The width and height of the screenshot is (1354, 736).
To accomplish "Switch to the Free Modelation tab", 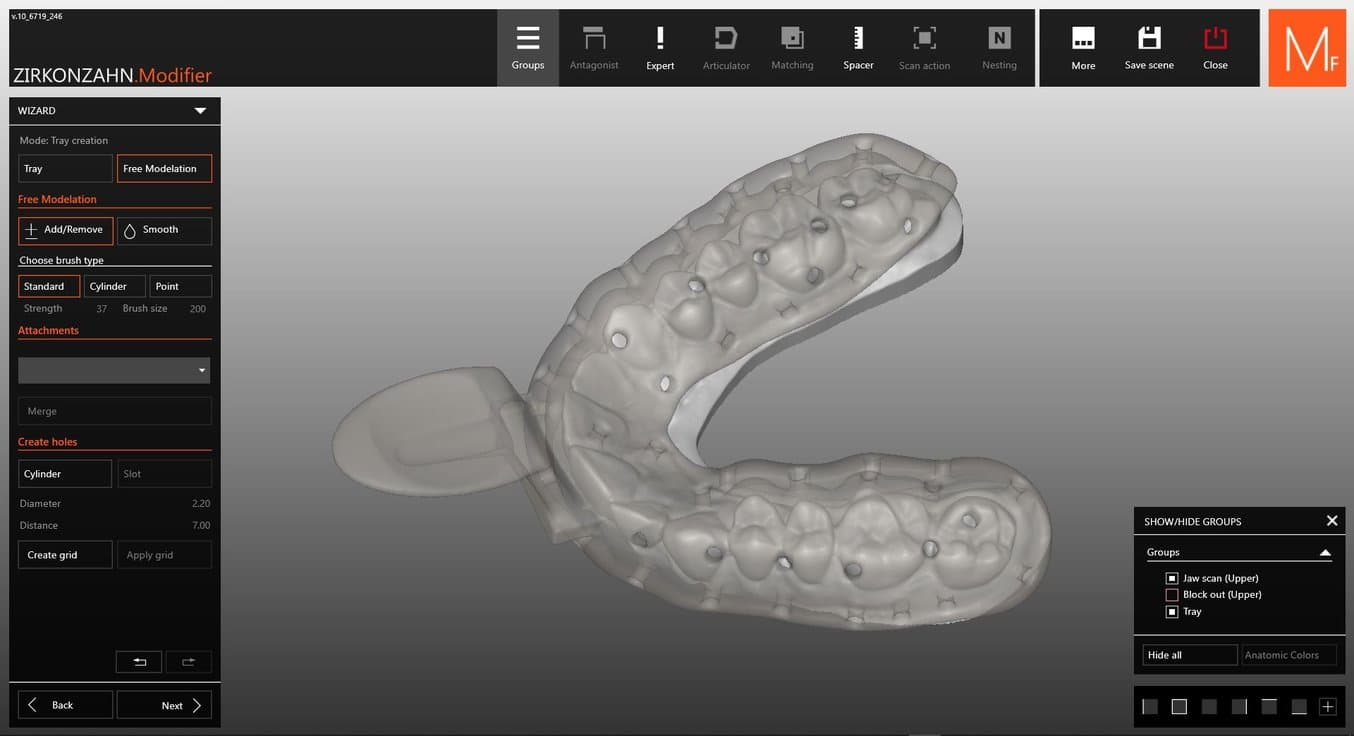I will pyautogui.click(x=164, y=169).
